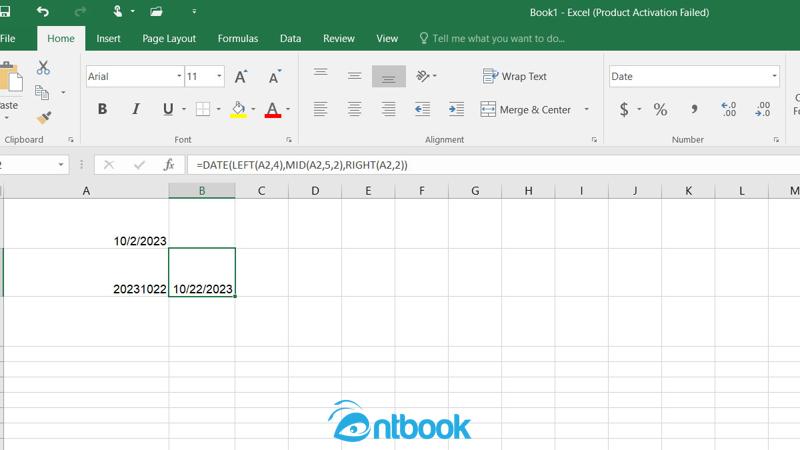Open Insert Function fx dialog
Image resolution: width=800 pixels, height=450 pixels.
(169, 165)
